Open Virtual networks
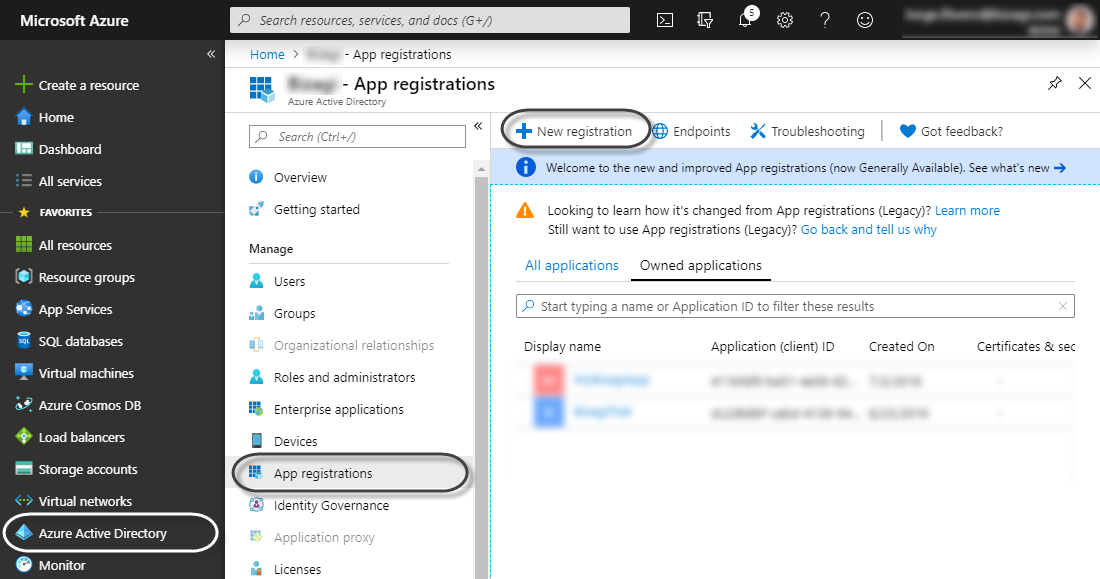Image resolution: width=1100 pixels, height=579 pixels. click(74, 501)
